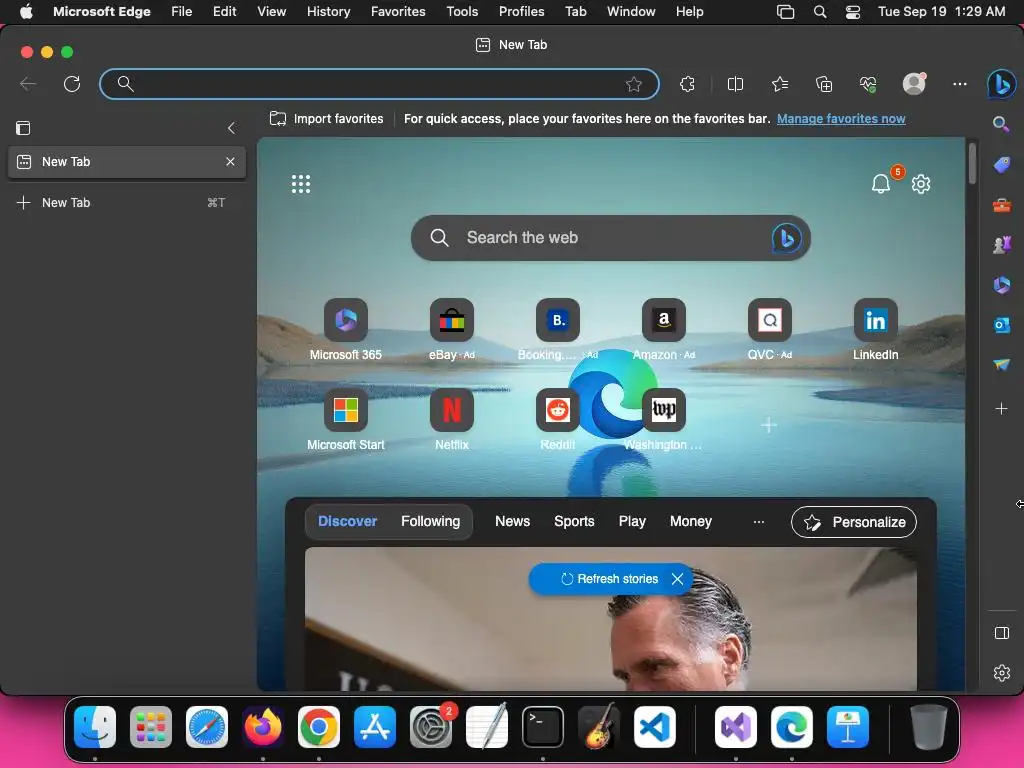1024x768 pixels.
Task: Open the News feed tab
Action: click(512, 521)
